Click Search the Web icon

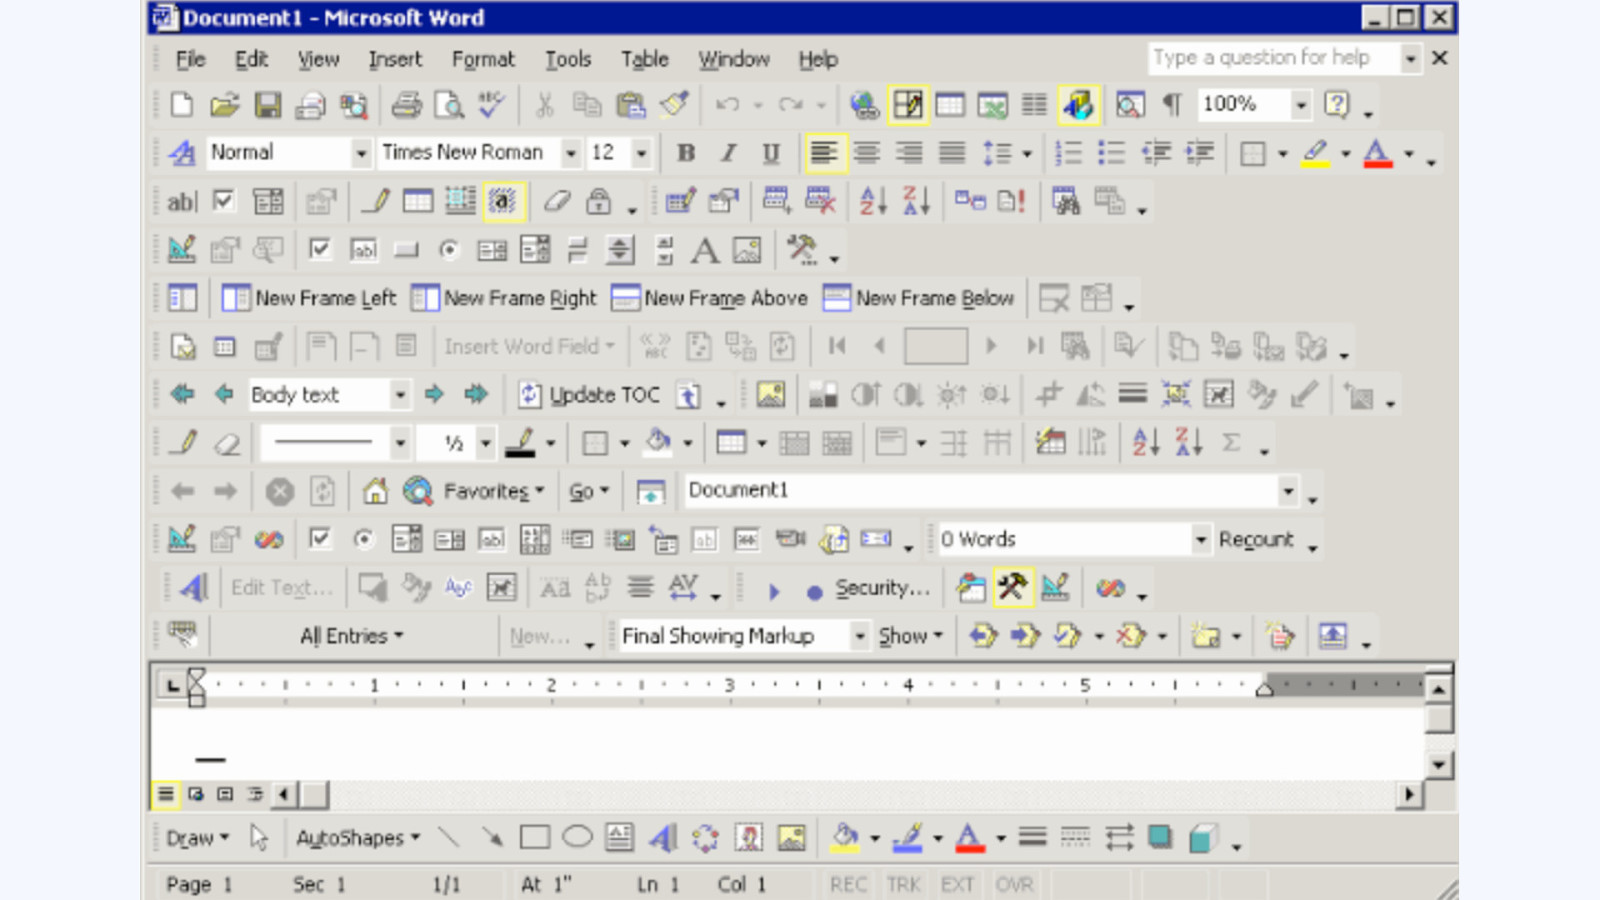417,491
